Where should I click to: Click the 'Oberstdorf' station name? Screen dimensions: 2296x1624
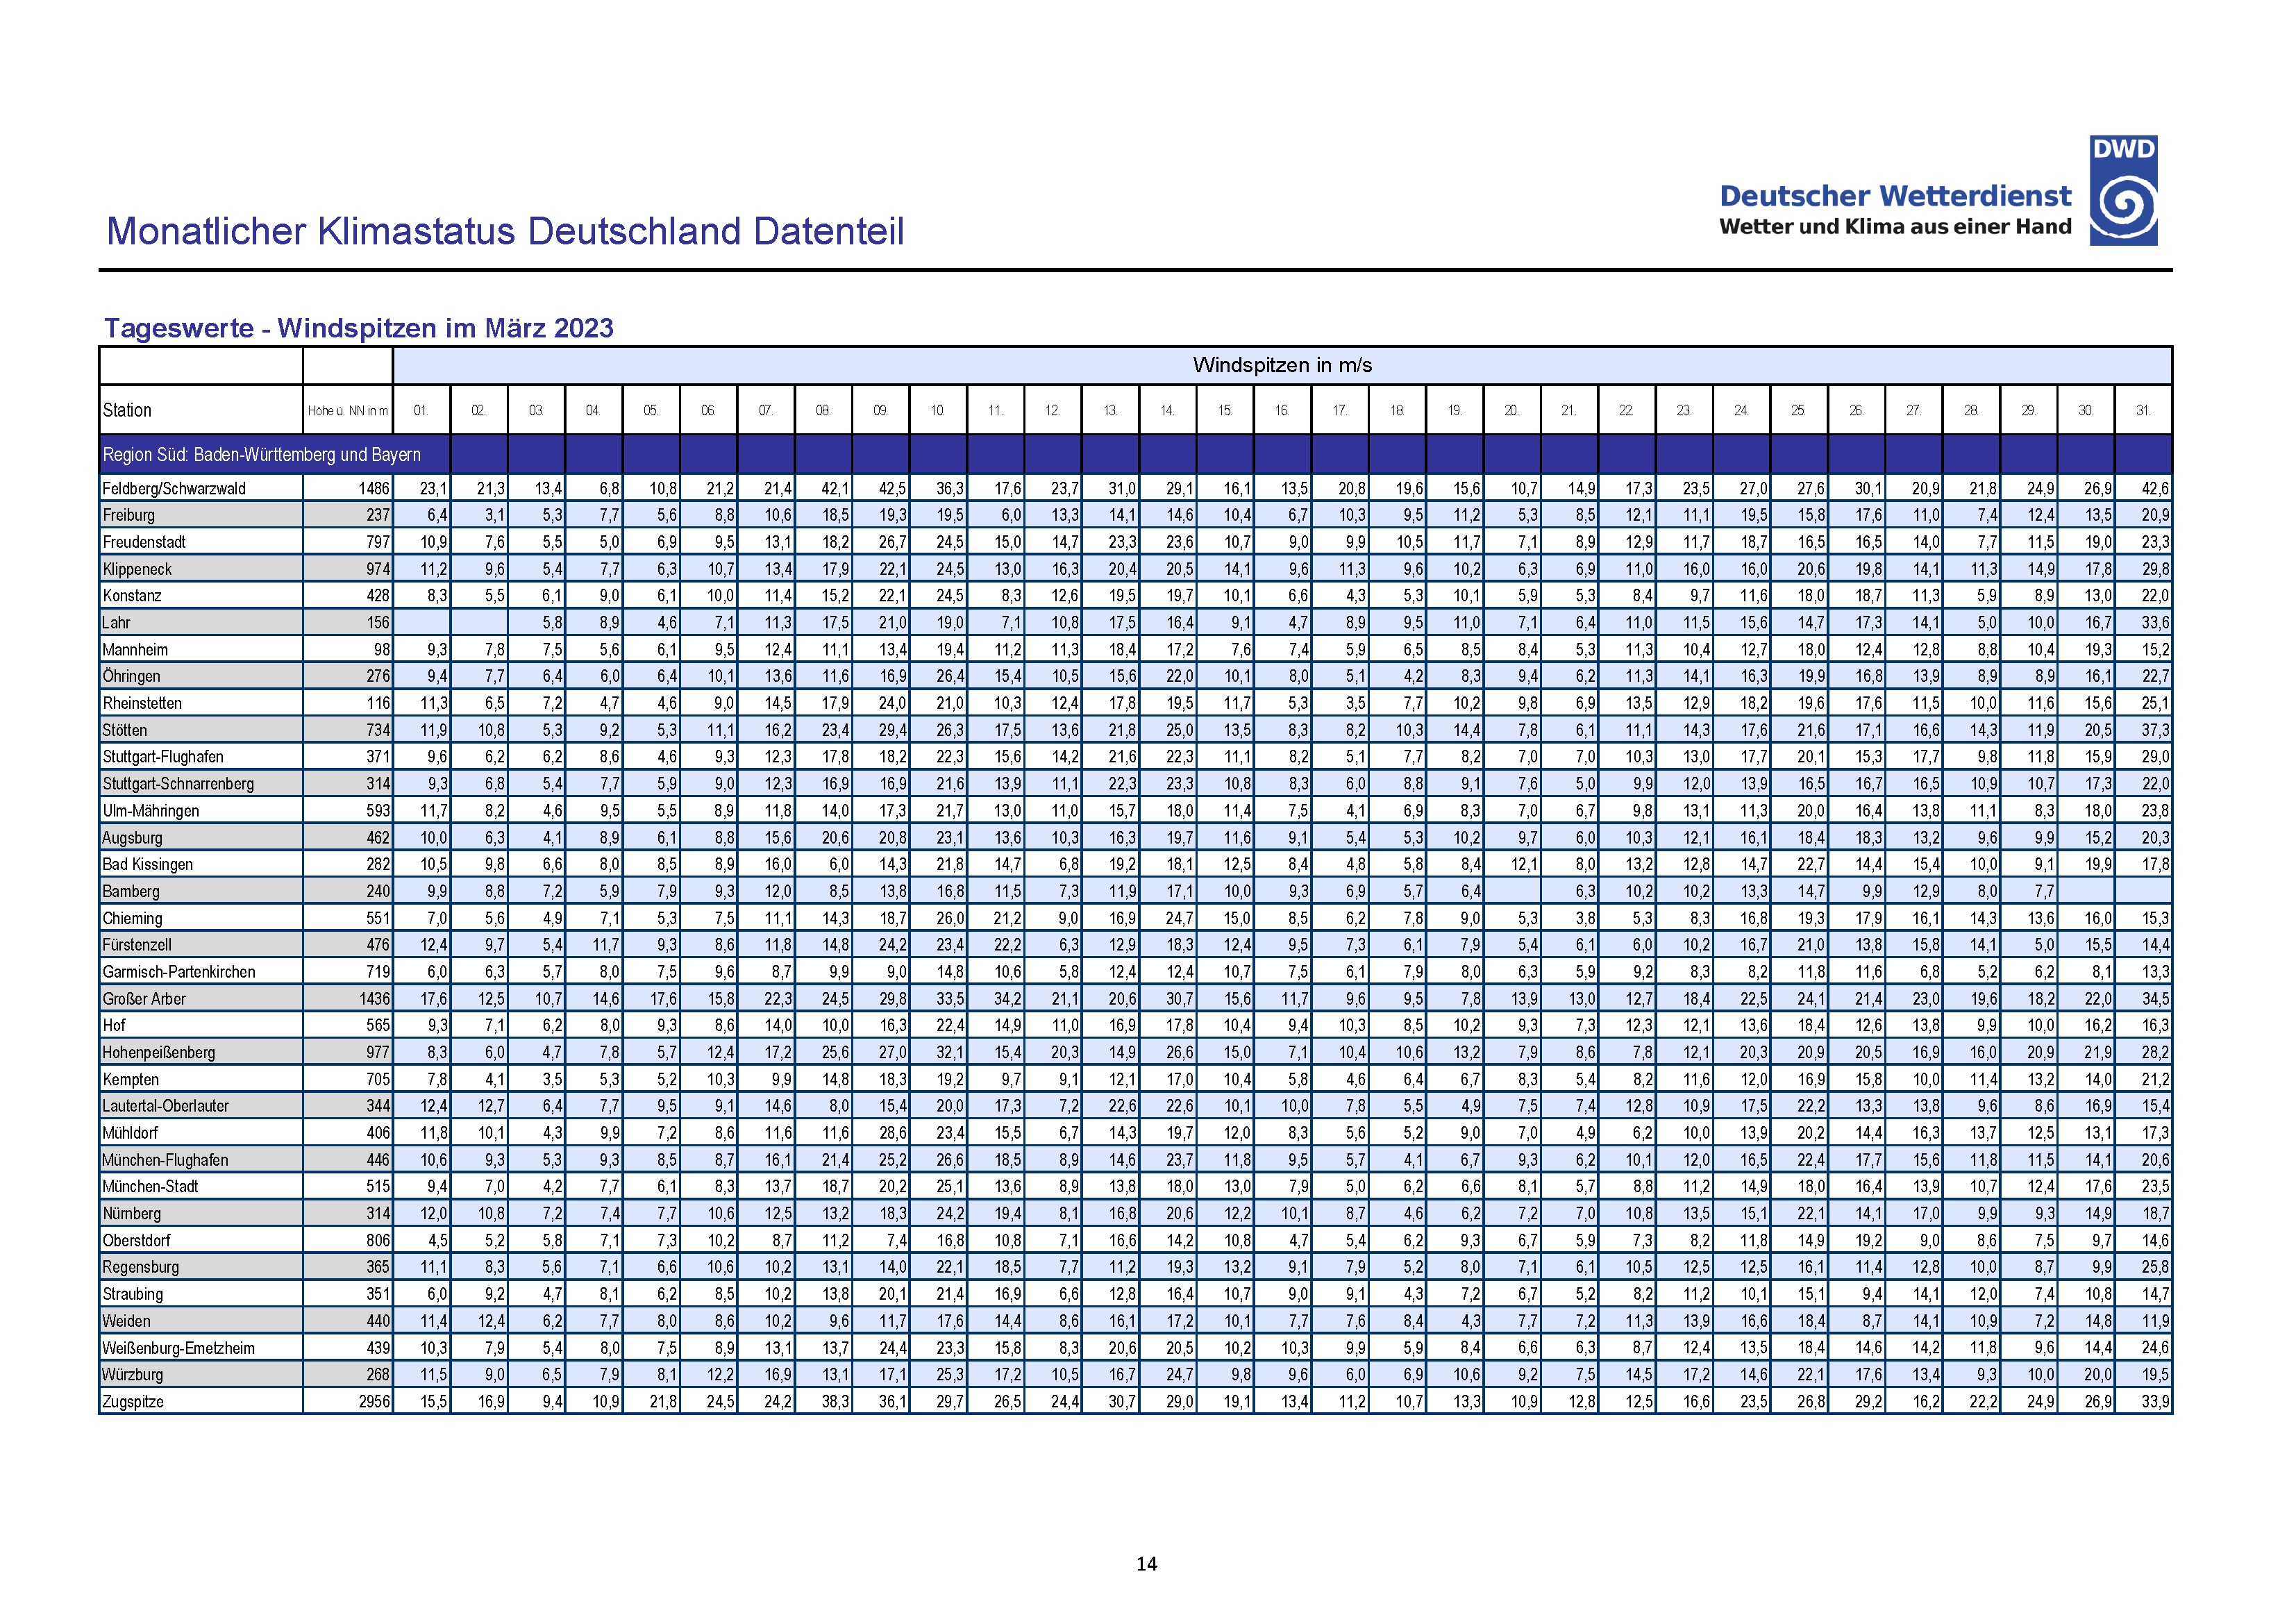click(137, 1240)
